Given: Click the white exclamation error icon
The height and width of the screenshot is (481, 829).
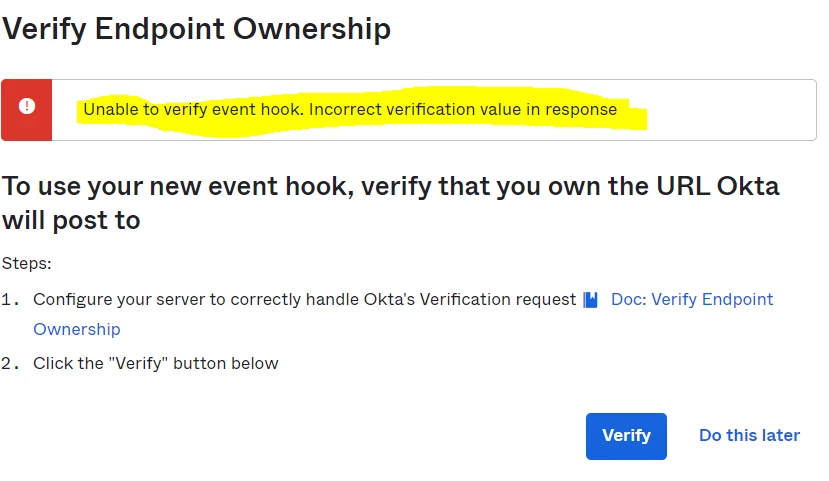Looking at the screenshot, I should 27,106.
